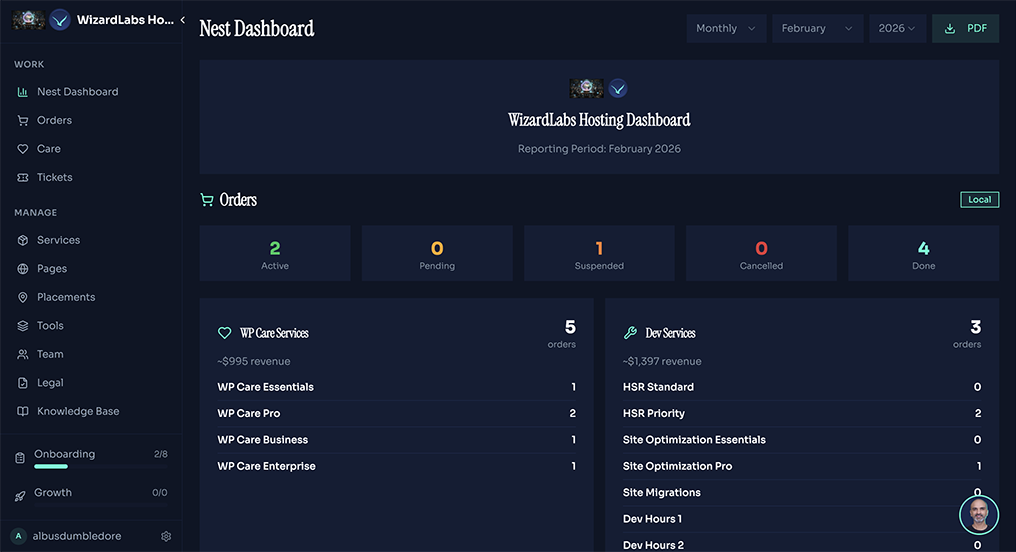This screenshot has width=1016, height=552.
Task: Open the Legal menu item
Action: (50, 383)
